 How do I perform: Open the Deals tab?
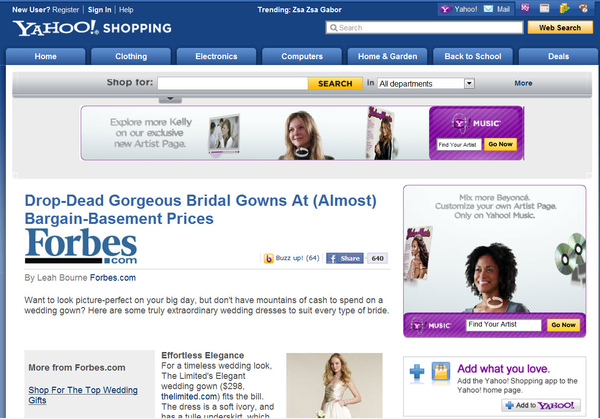pos(558,57)
